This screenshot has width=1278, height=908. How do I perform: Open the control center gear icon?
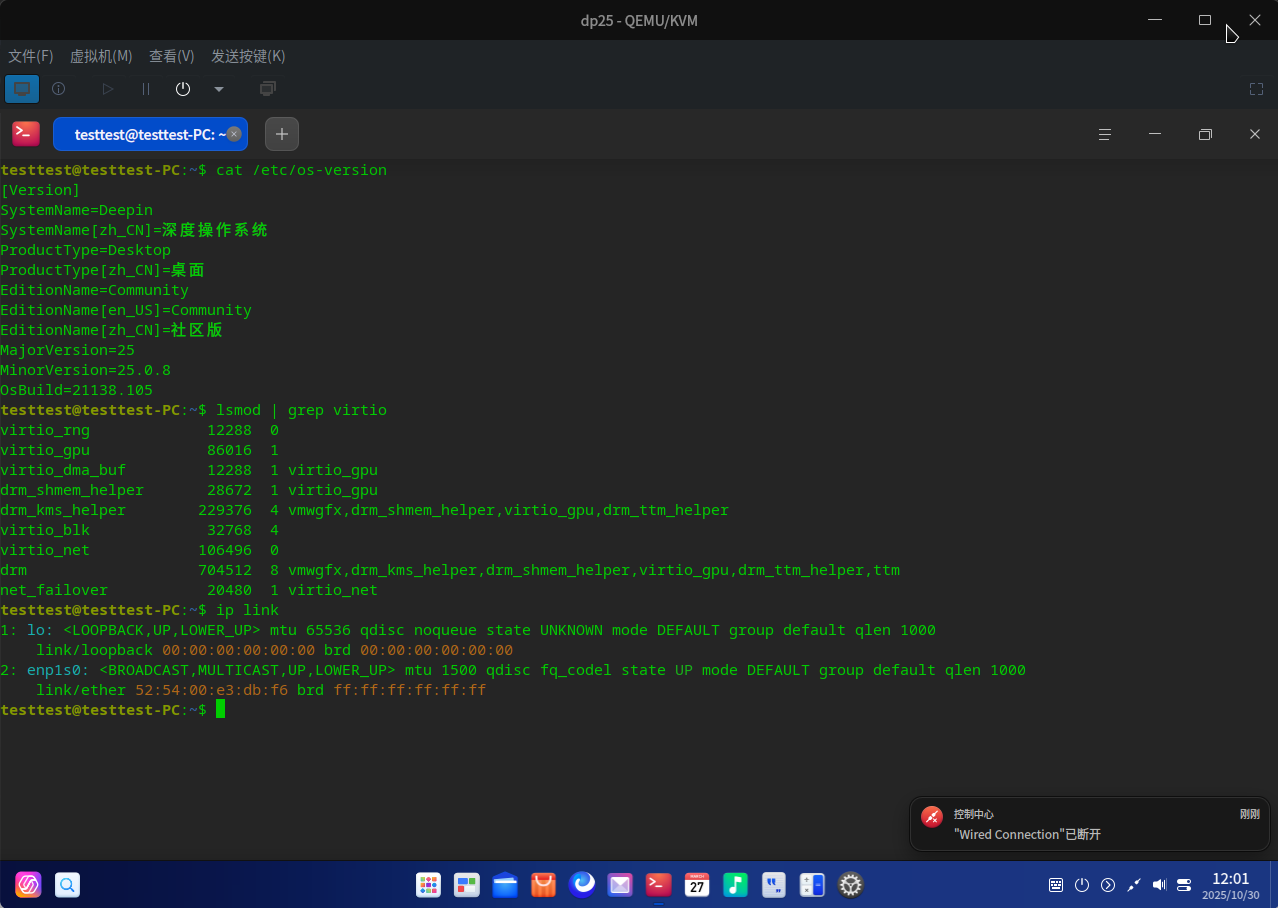(851, 885)
